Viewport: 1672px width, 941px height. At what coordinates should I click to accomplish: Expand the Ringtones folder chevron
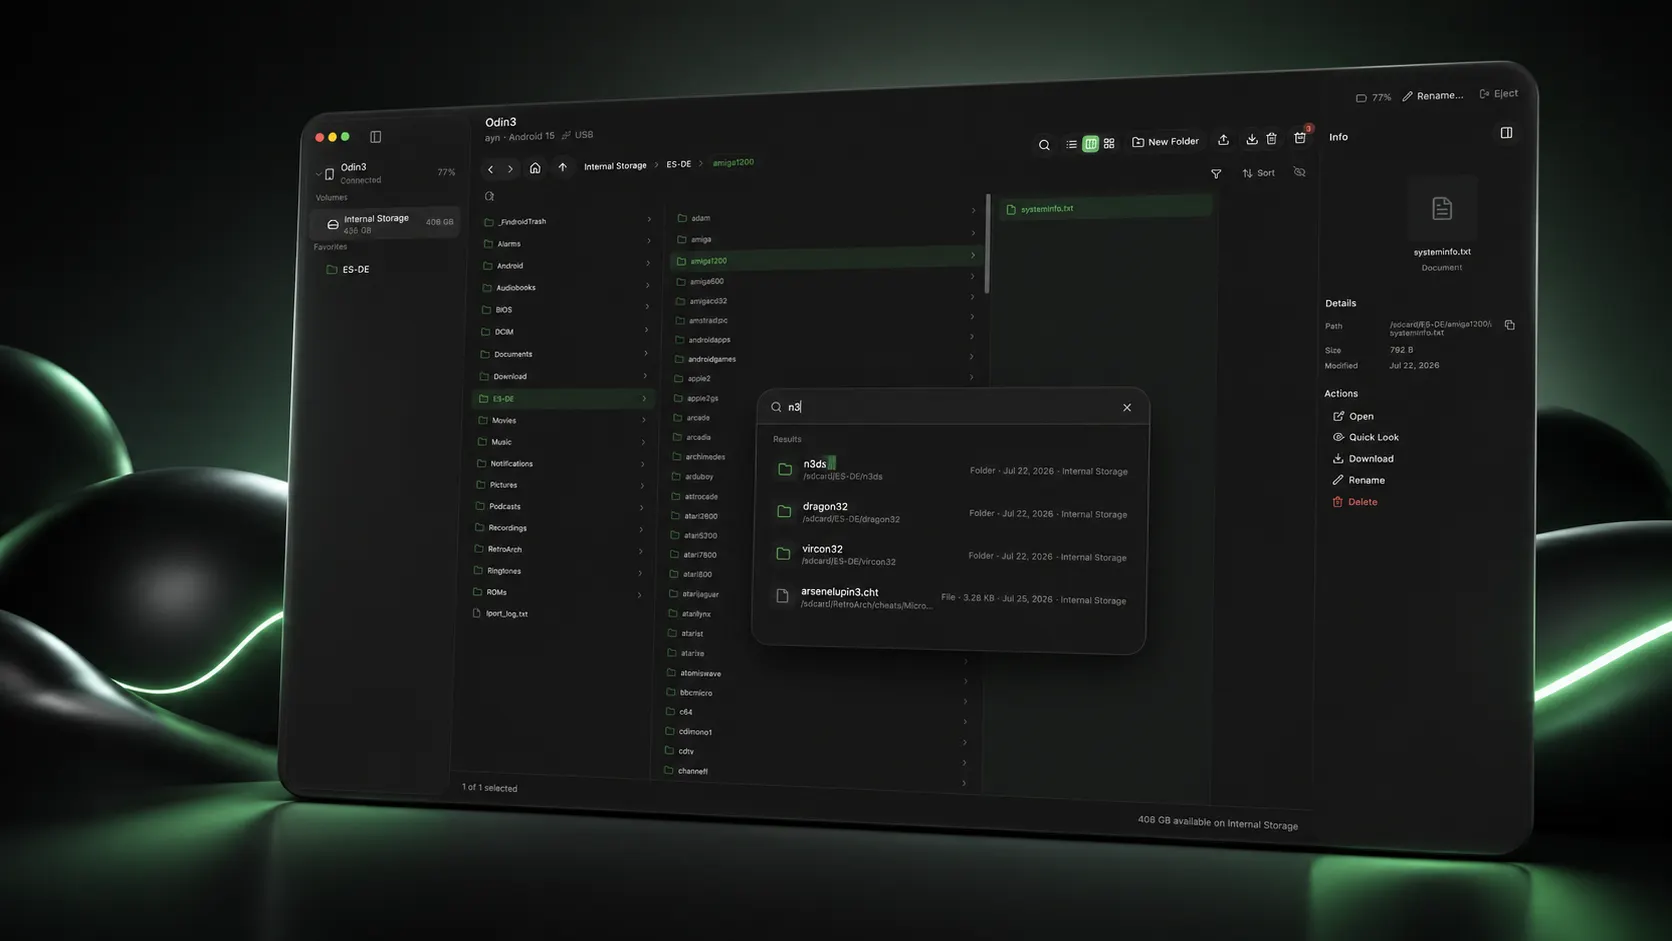(640, 573)
